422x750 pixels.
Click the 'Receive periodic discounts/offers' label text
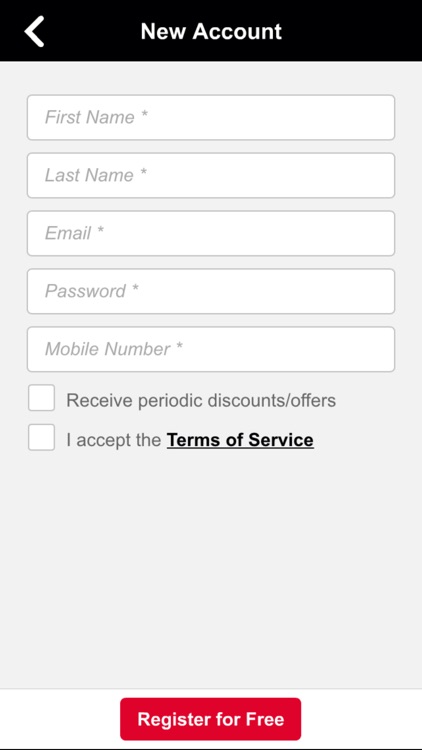[x=201, y=400]
